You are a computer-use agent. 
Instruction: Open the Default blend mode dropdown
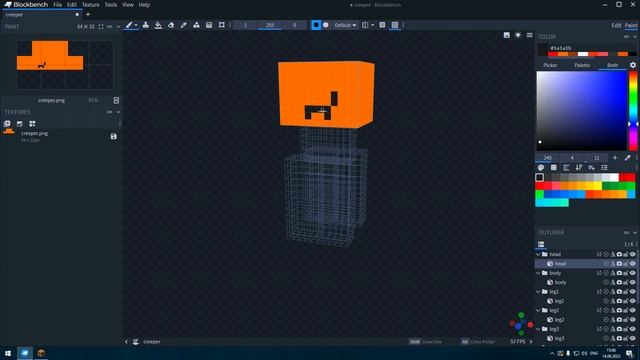coord(345,25)
